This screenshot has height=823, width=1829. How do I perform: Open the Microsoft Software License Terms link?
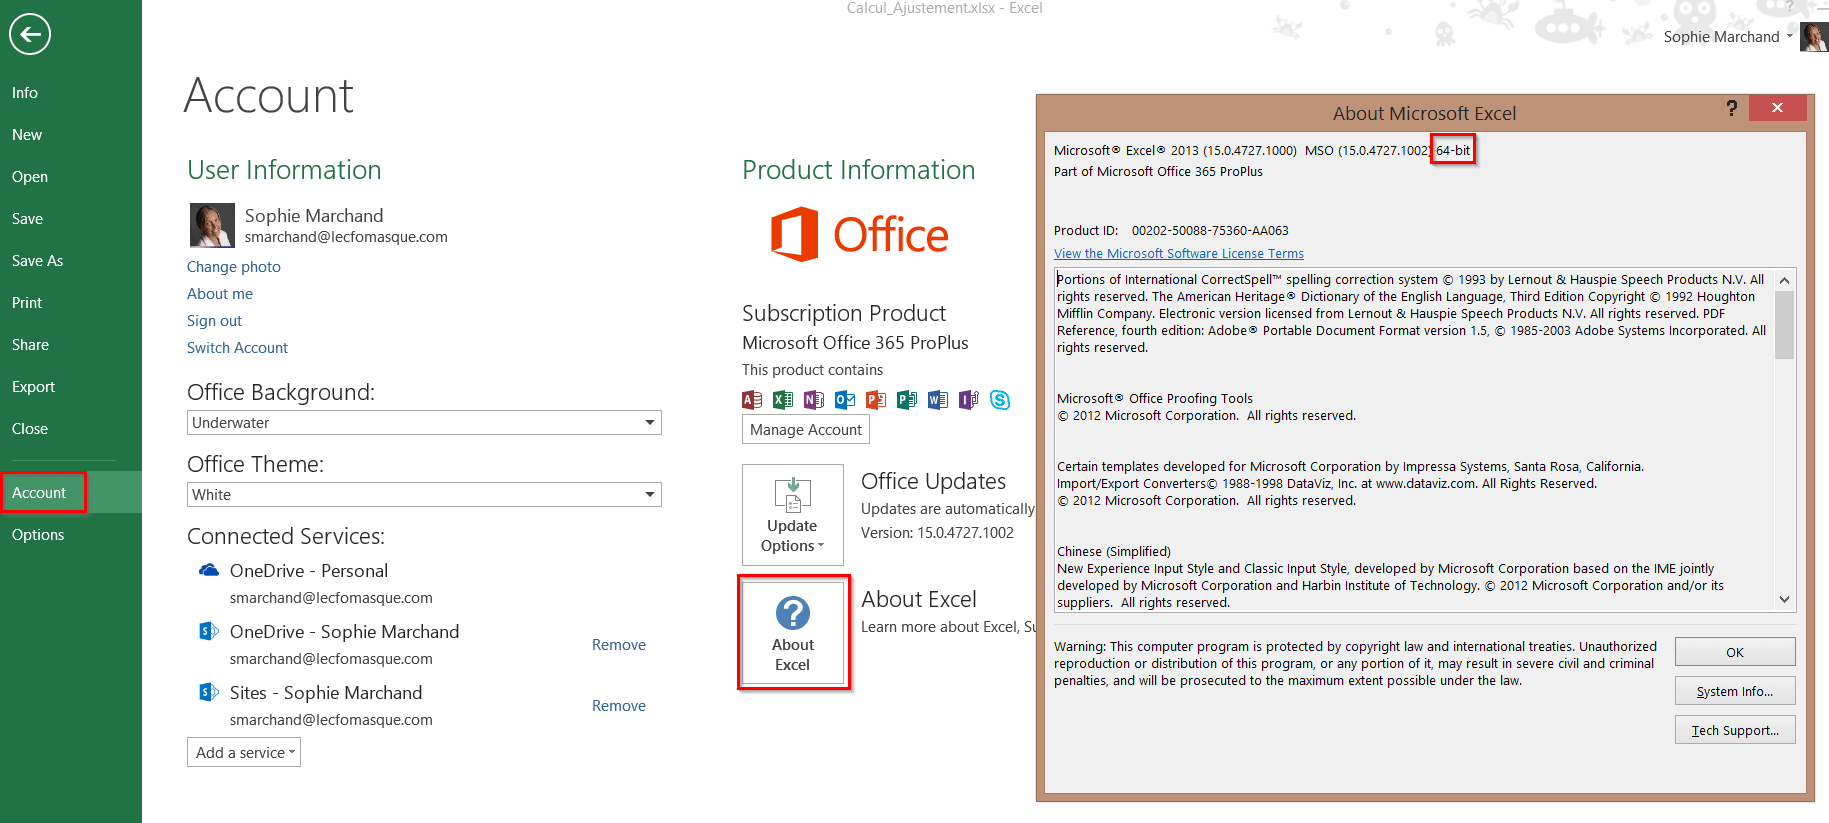pos(1178,254)
